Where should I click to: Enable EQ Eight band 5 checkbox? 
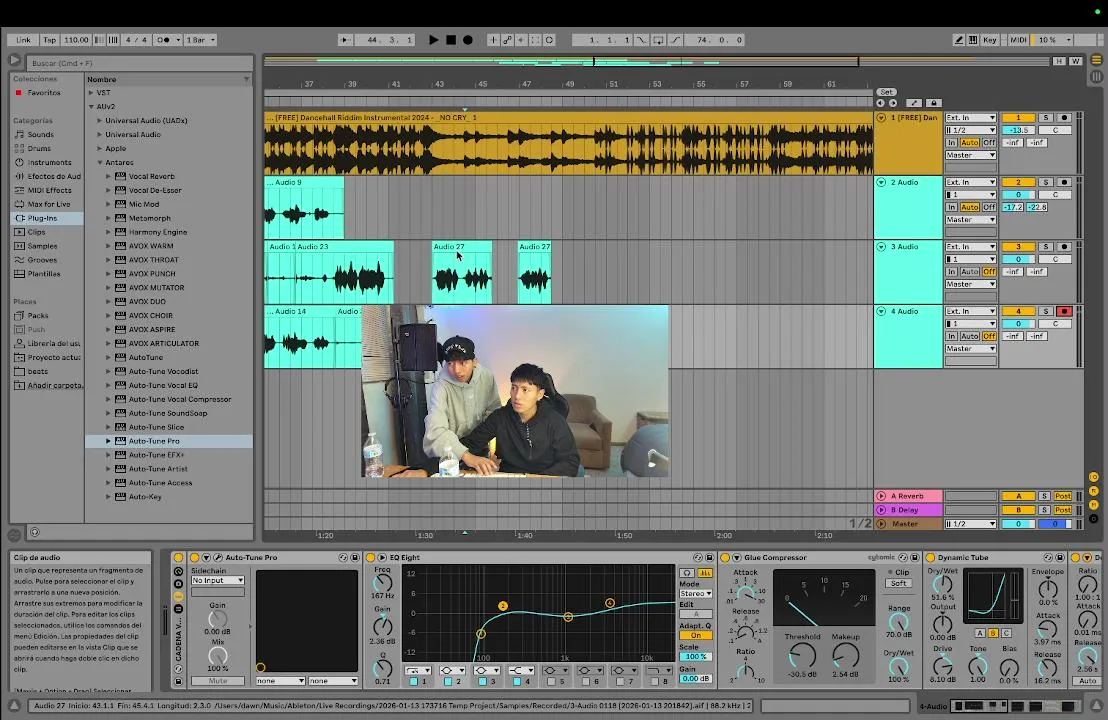click(551, 681)
